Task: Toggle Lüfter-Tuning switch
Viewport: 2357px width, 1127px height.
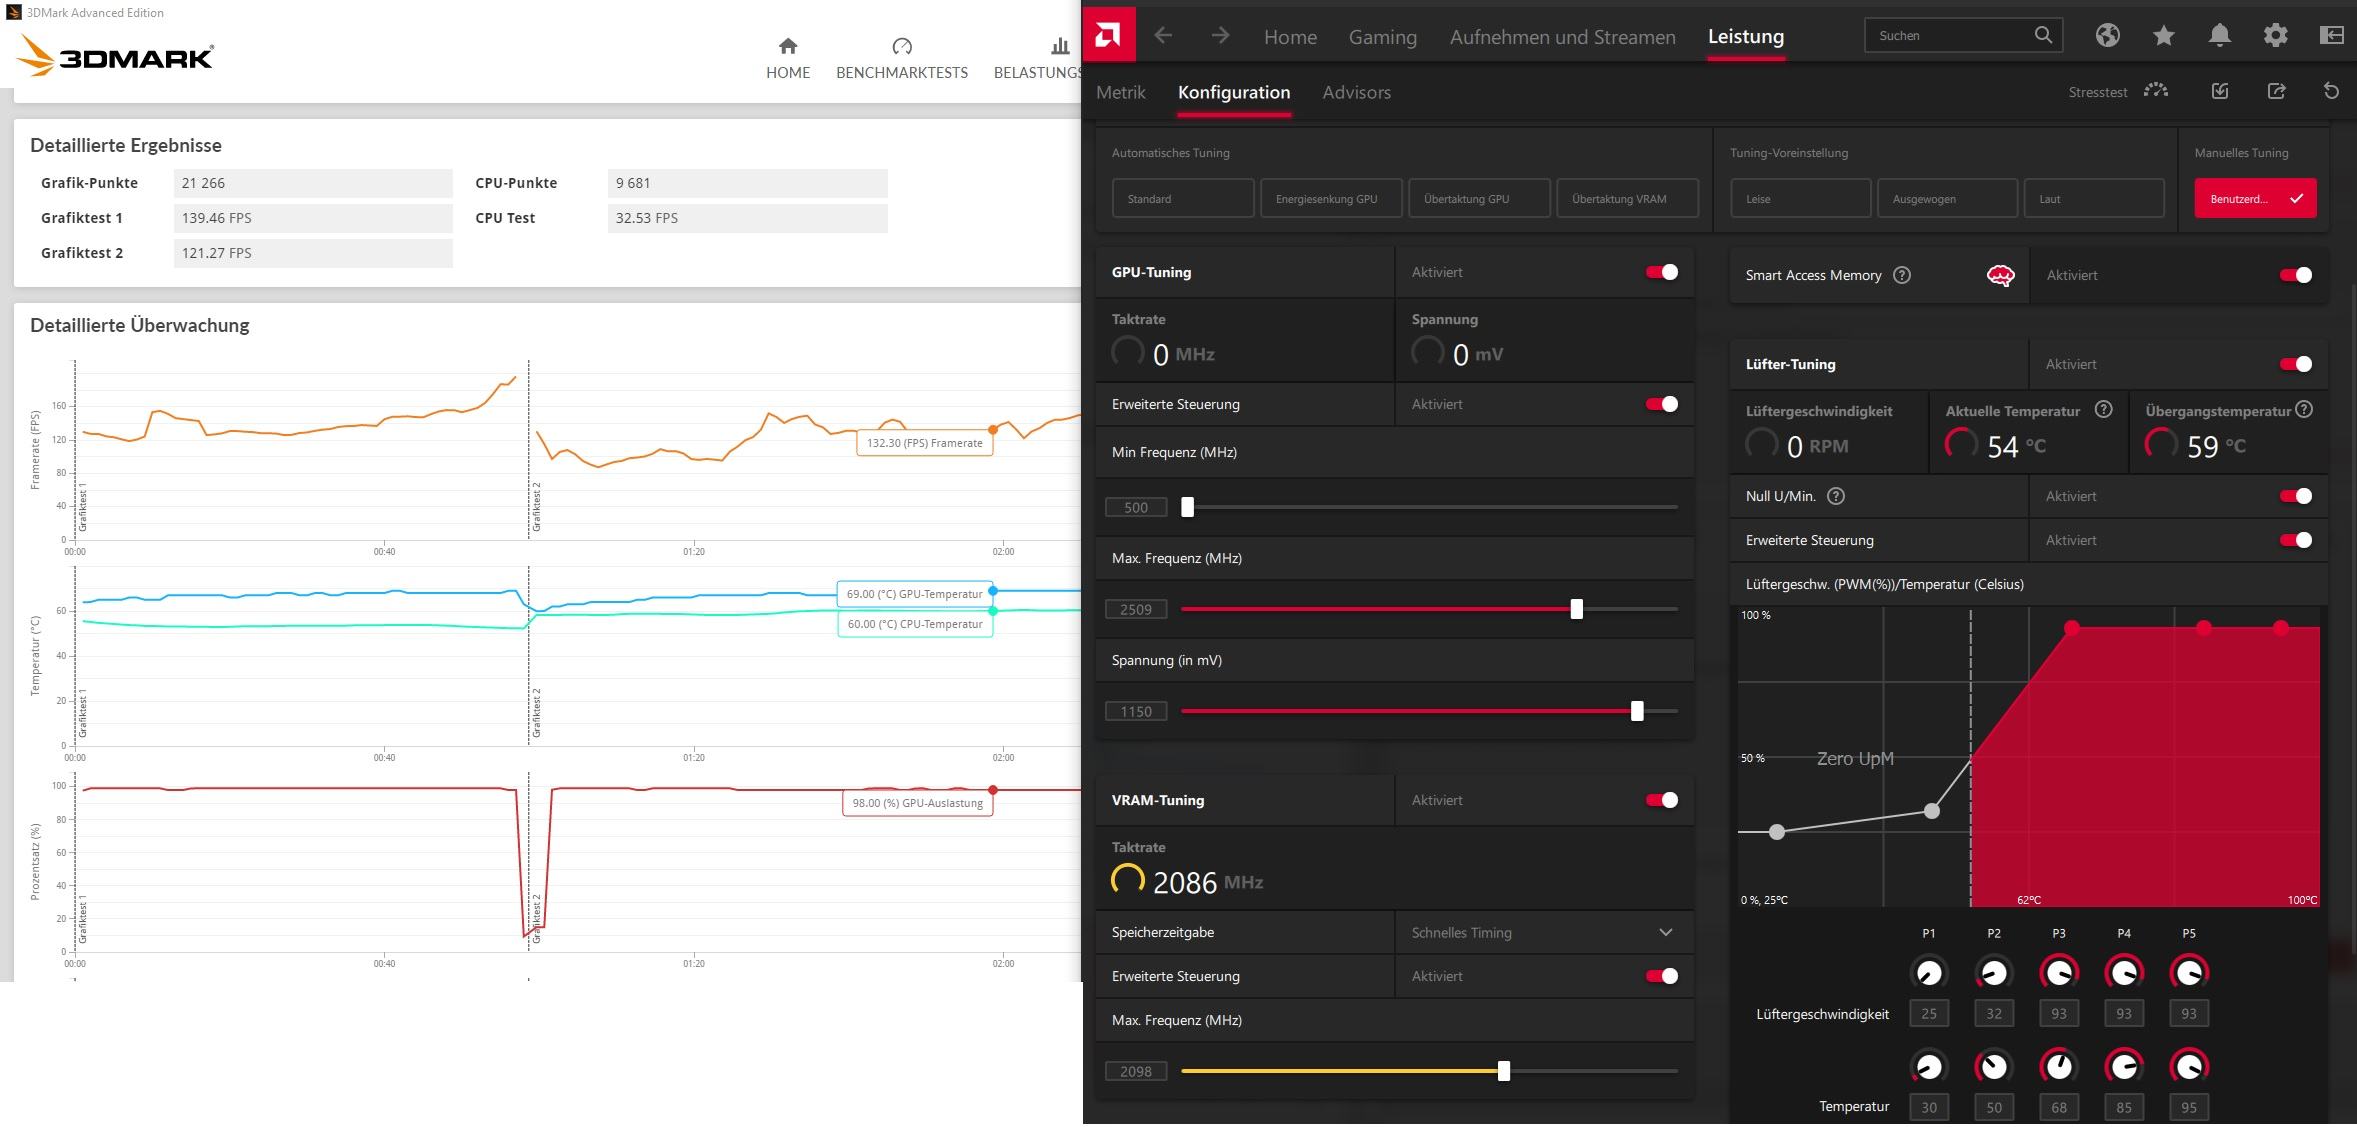Action: coord(2296,364)
